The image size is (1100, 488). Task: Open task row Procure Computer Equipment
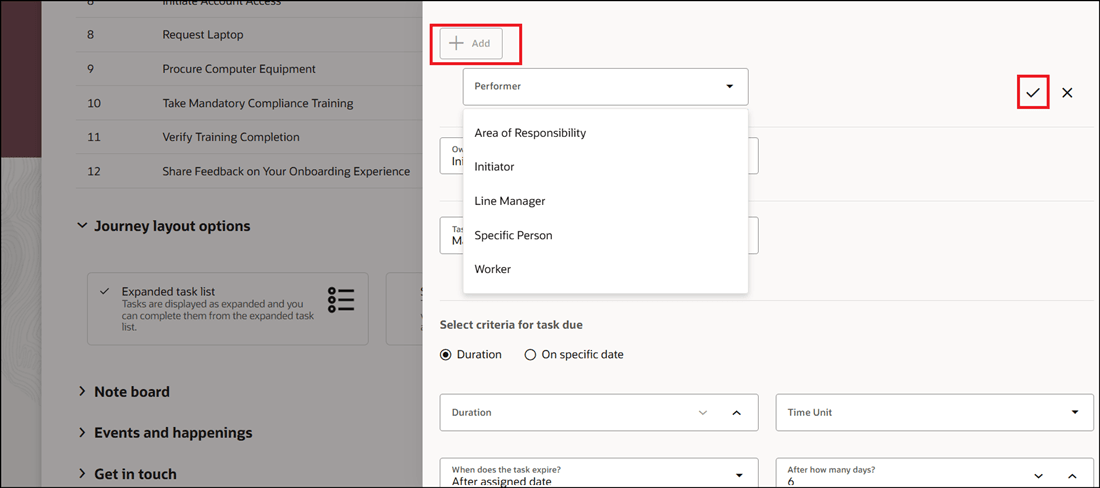[x=249, y=69]
